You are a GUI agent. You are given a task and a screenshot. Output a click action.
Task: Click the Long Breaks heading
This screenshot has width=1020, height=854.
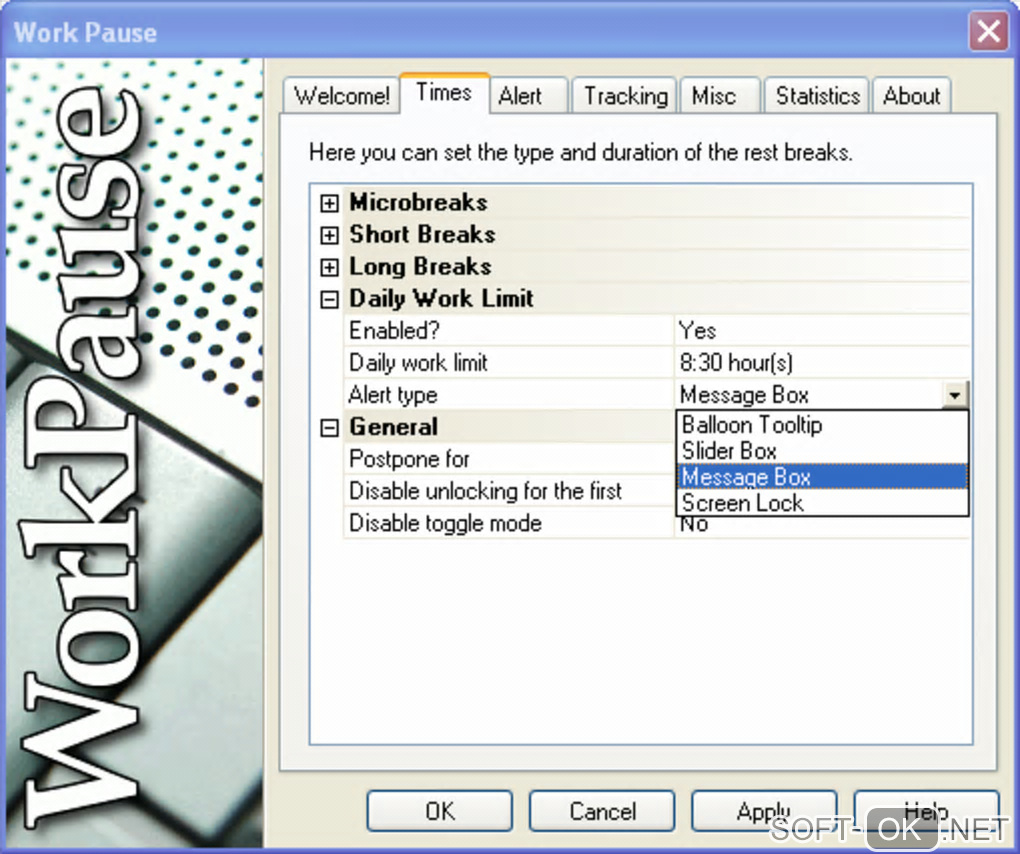[x=420, y=266]
